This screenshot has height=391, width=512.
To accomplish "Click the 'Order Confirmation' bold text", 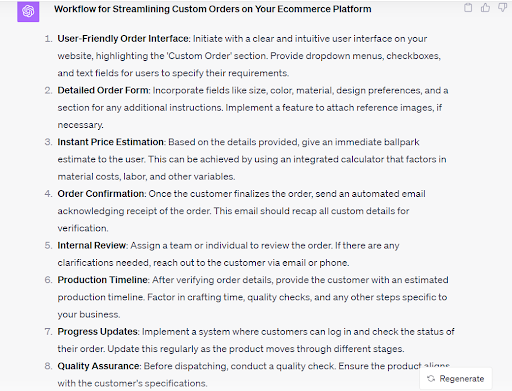I will (x=101, y=194).
